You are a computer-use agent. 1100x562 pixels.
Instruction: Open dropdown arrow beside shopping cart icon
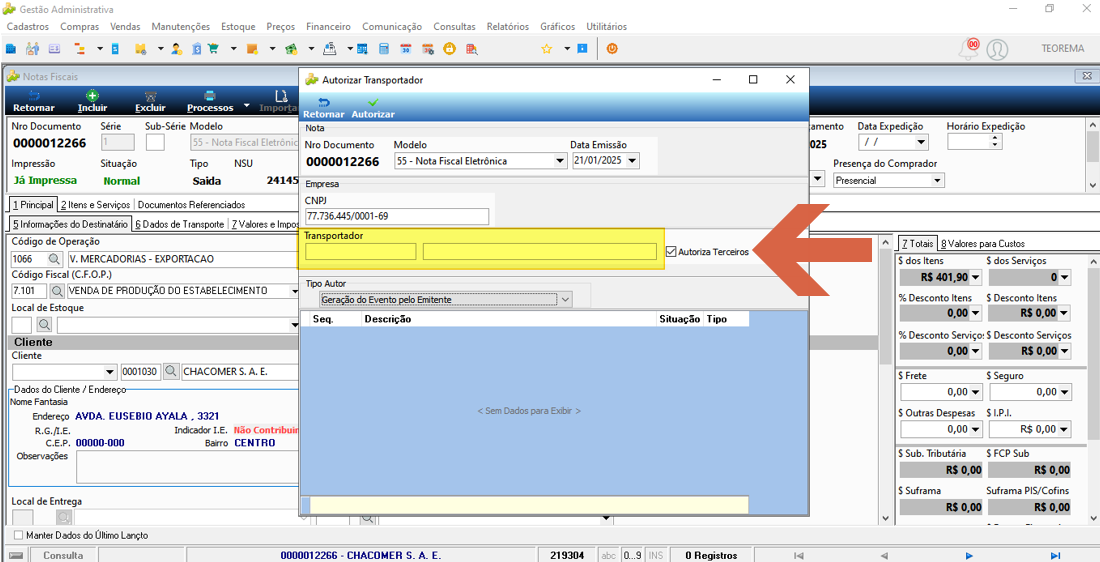[x=232, y=49]
